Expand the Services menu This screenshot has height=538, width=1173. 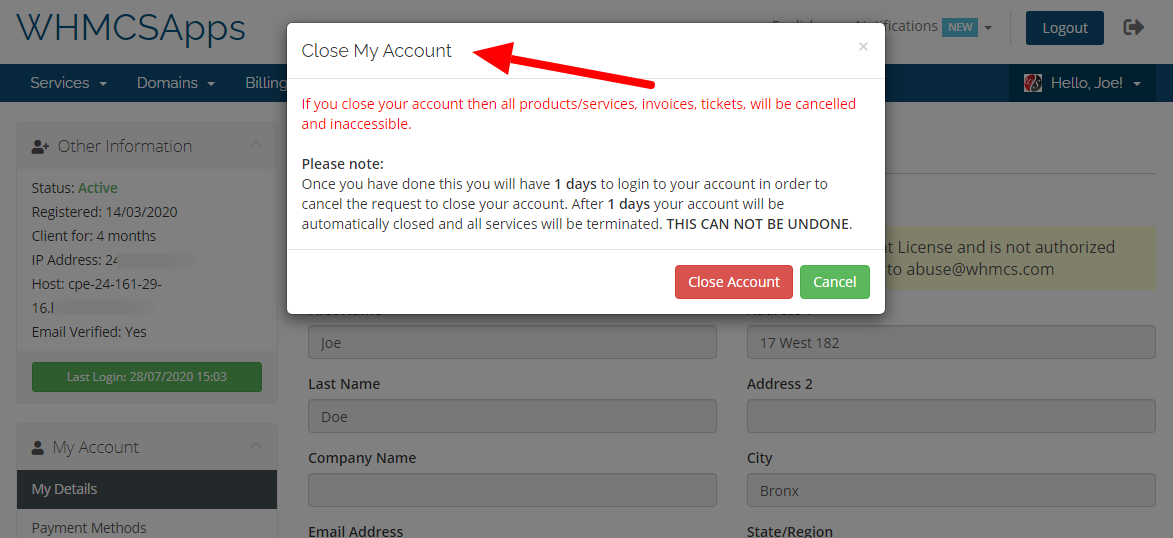tap(68, 83)
